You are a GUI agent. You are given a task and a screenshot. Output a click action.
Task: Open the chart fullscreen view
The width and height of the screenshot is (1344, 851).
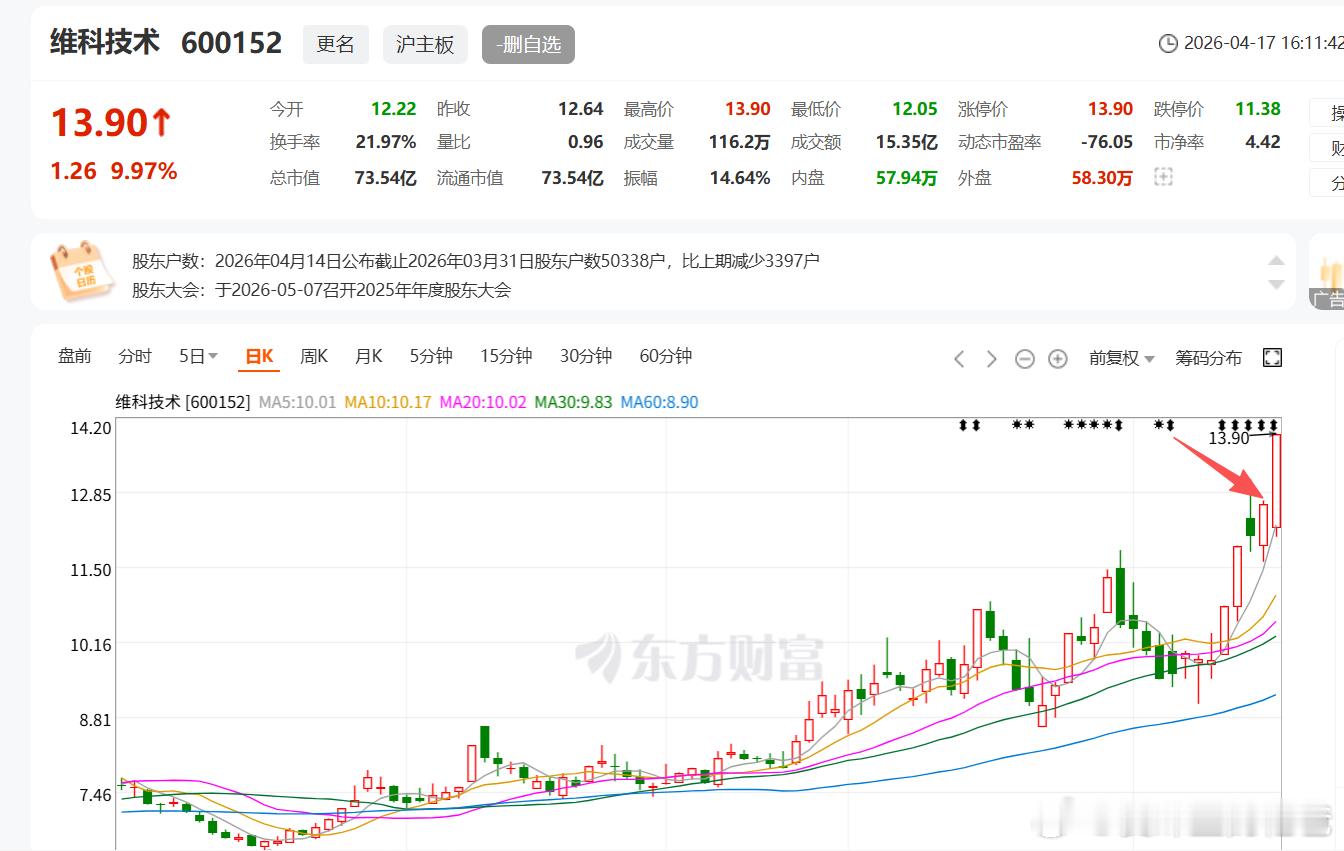(x=1271, y=357)
